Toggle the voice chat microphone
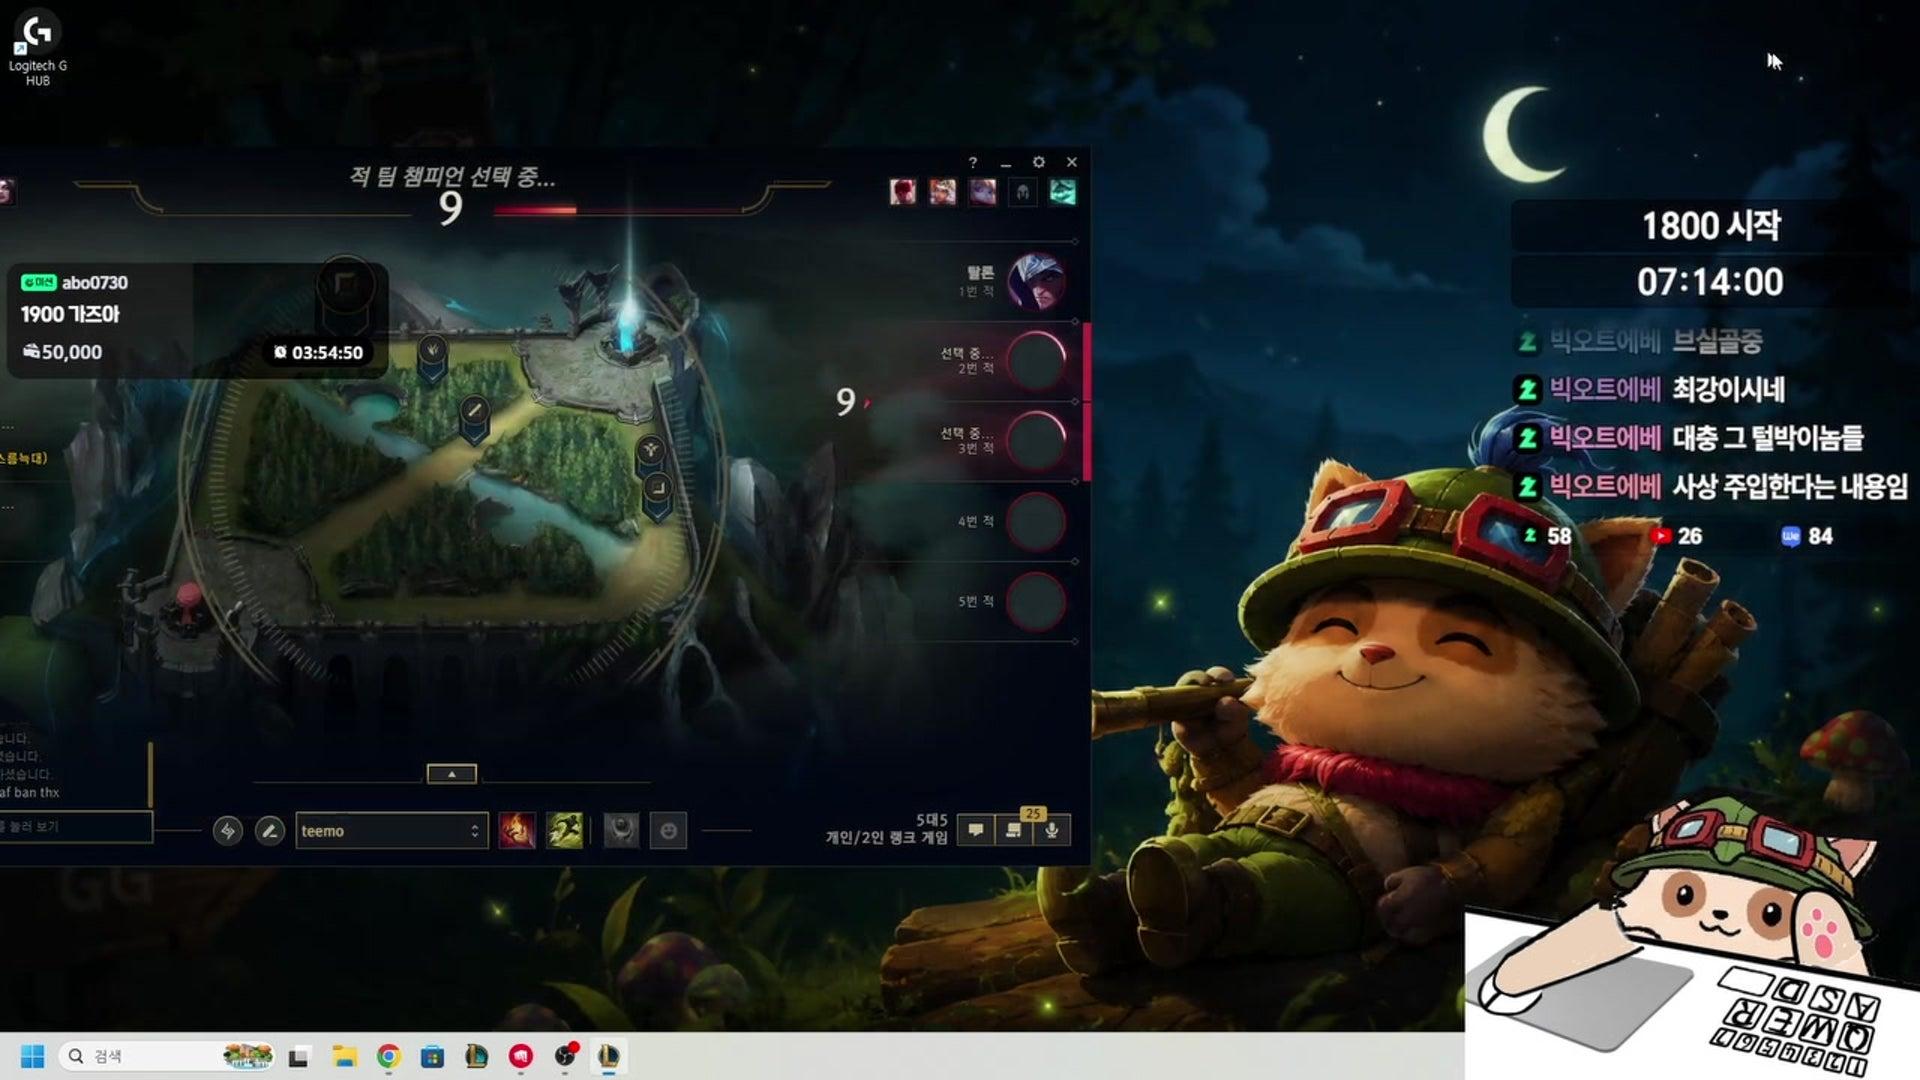 click(1052, 830)
